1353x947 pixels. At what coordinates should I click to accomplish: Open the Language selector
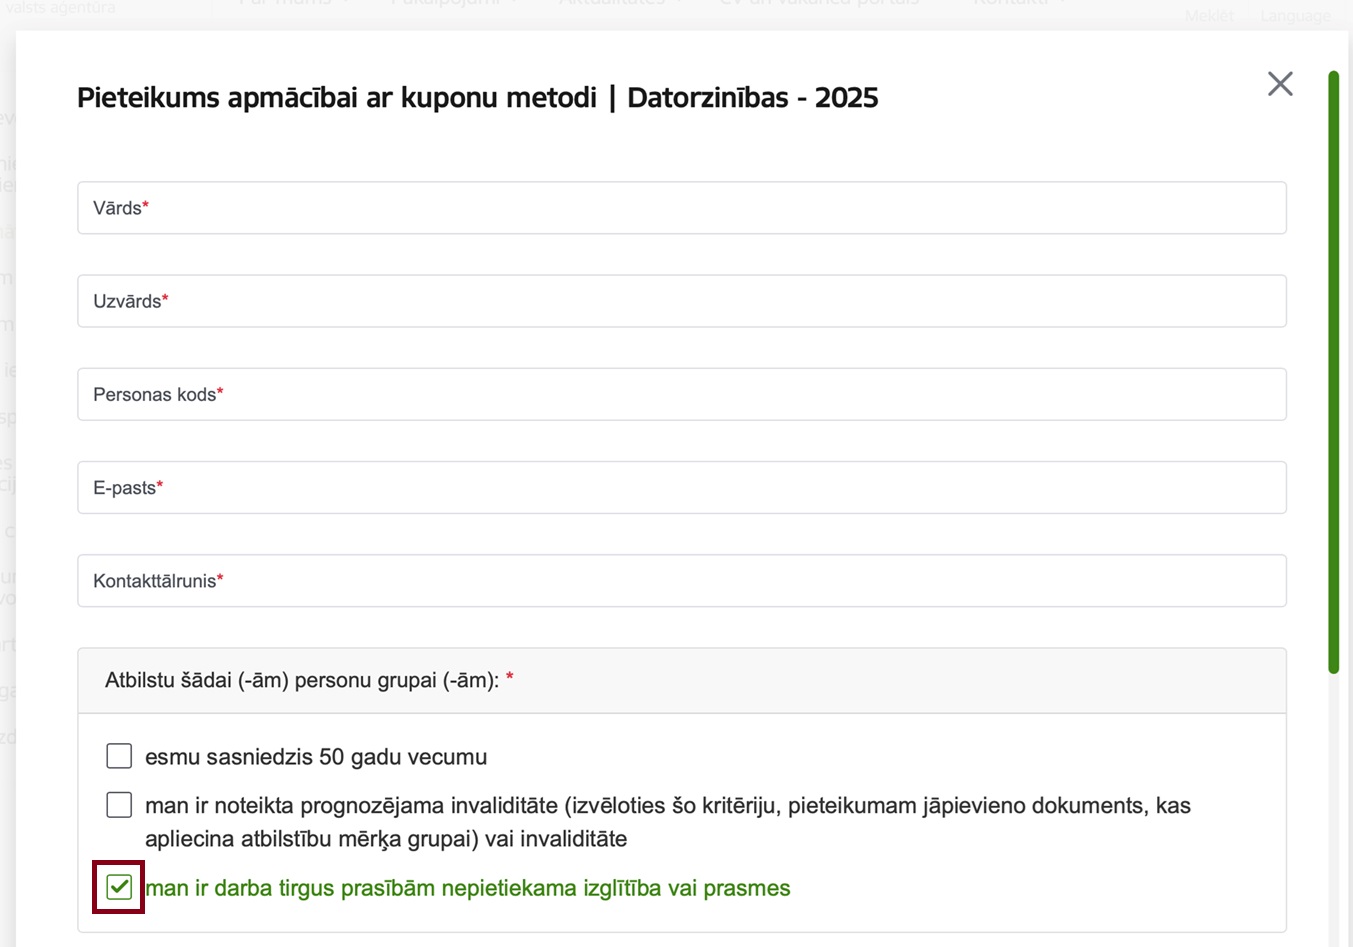pos(1295,16)
